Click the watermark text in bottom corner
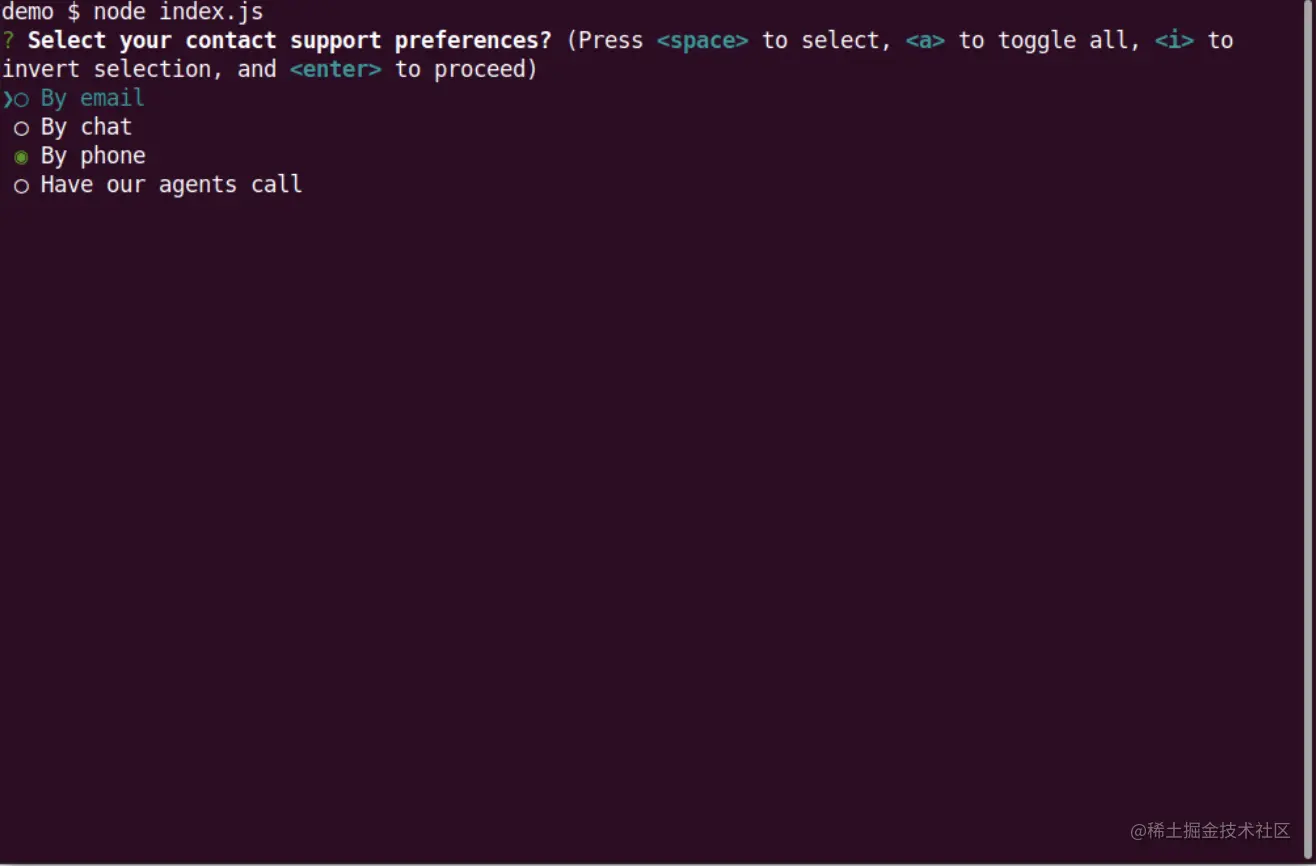 [1211, 831]
